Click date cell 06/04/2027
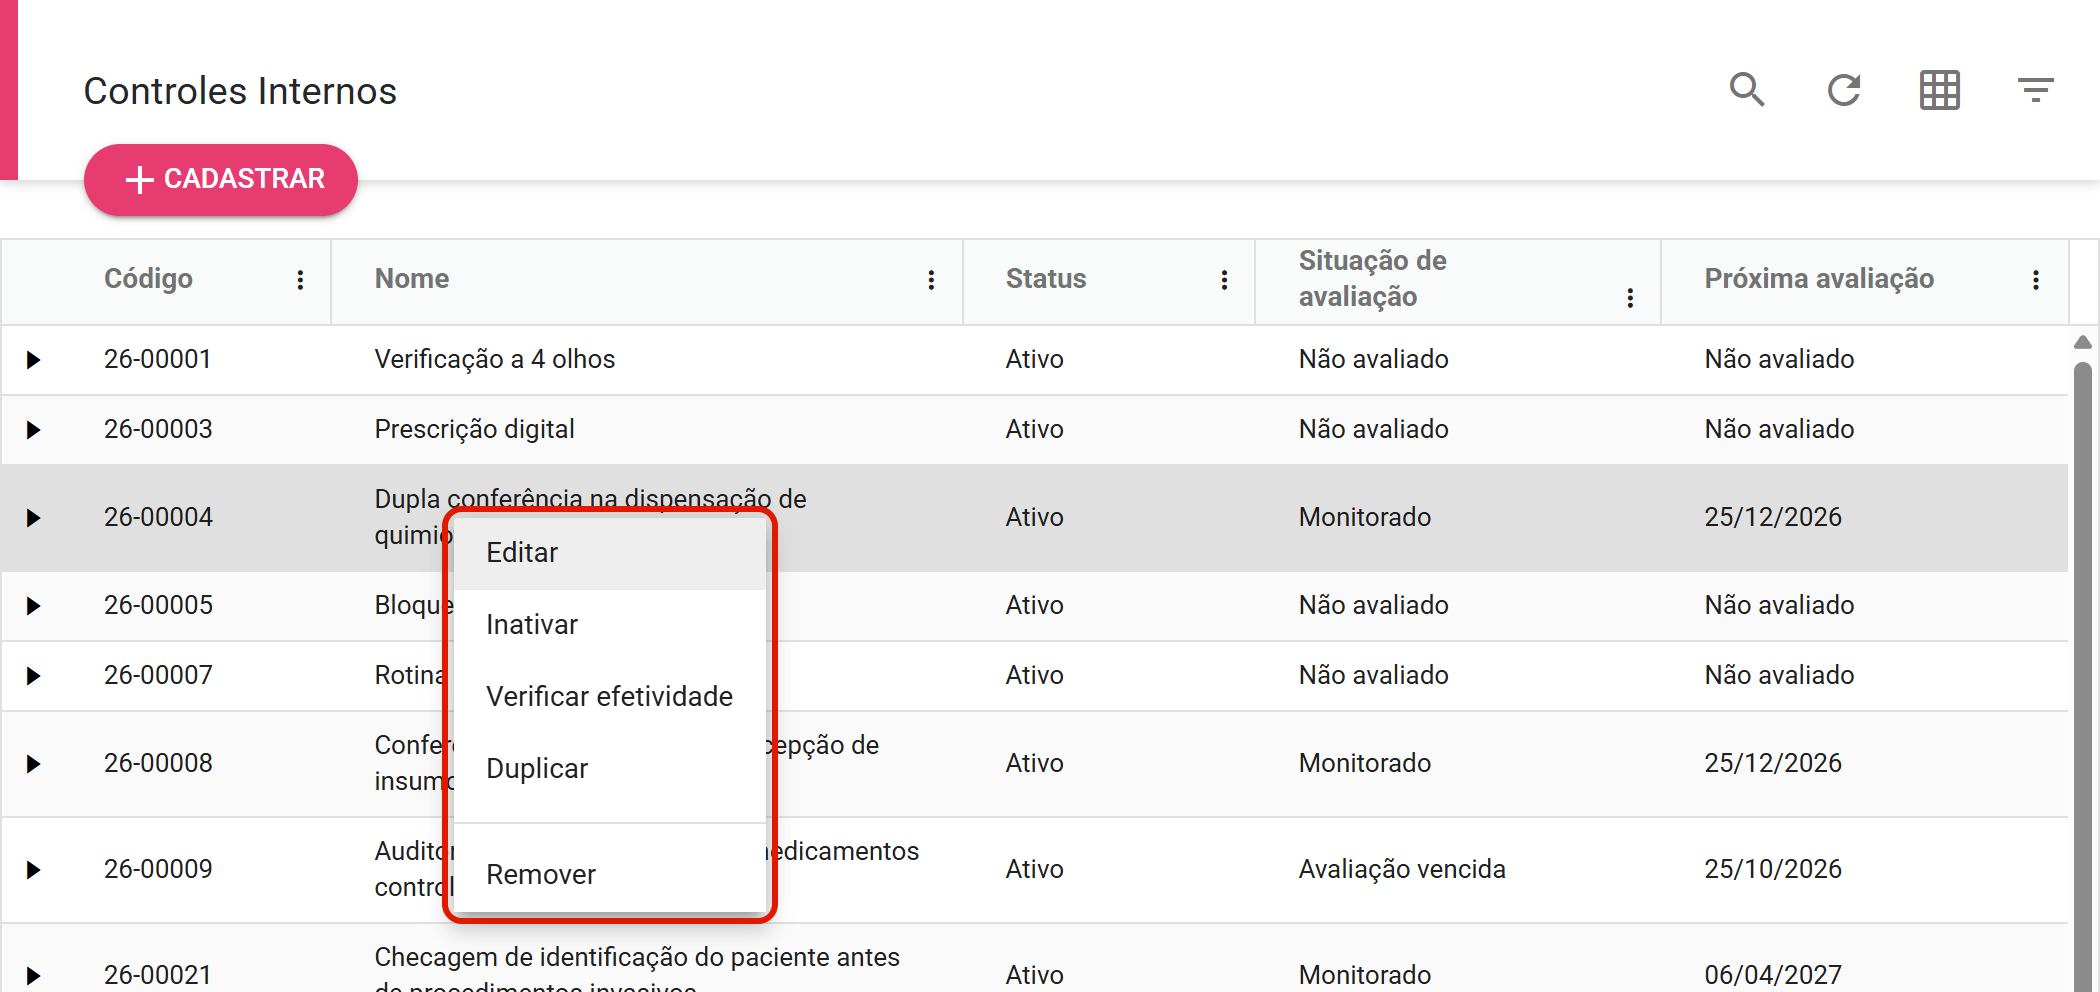Screen dimensions: 2100x992 coord(1773,976)
